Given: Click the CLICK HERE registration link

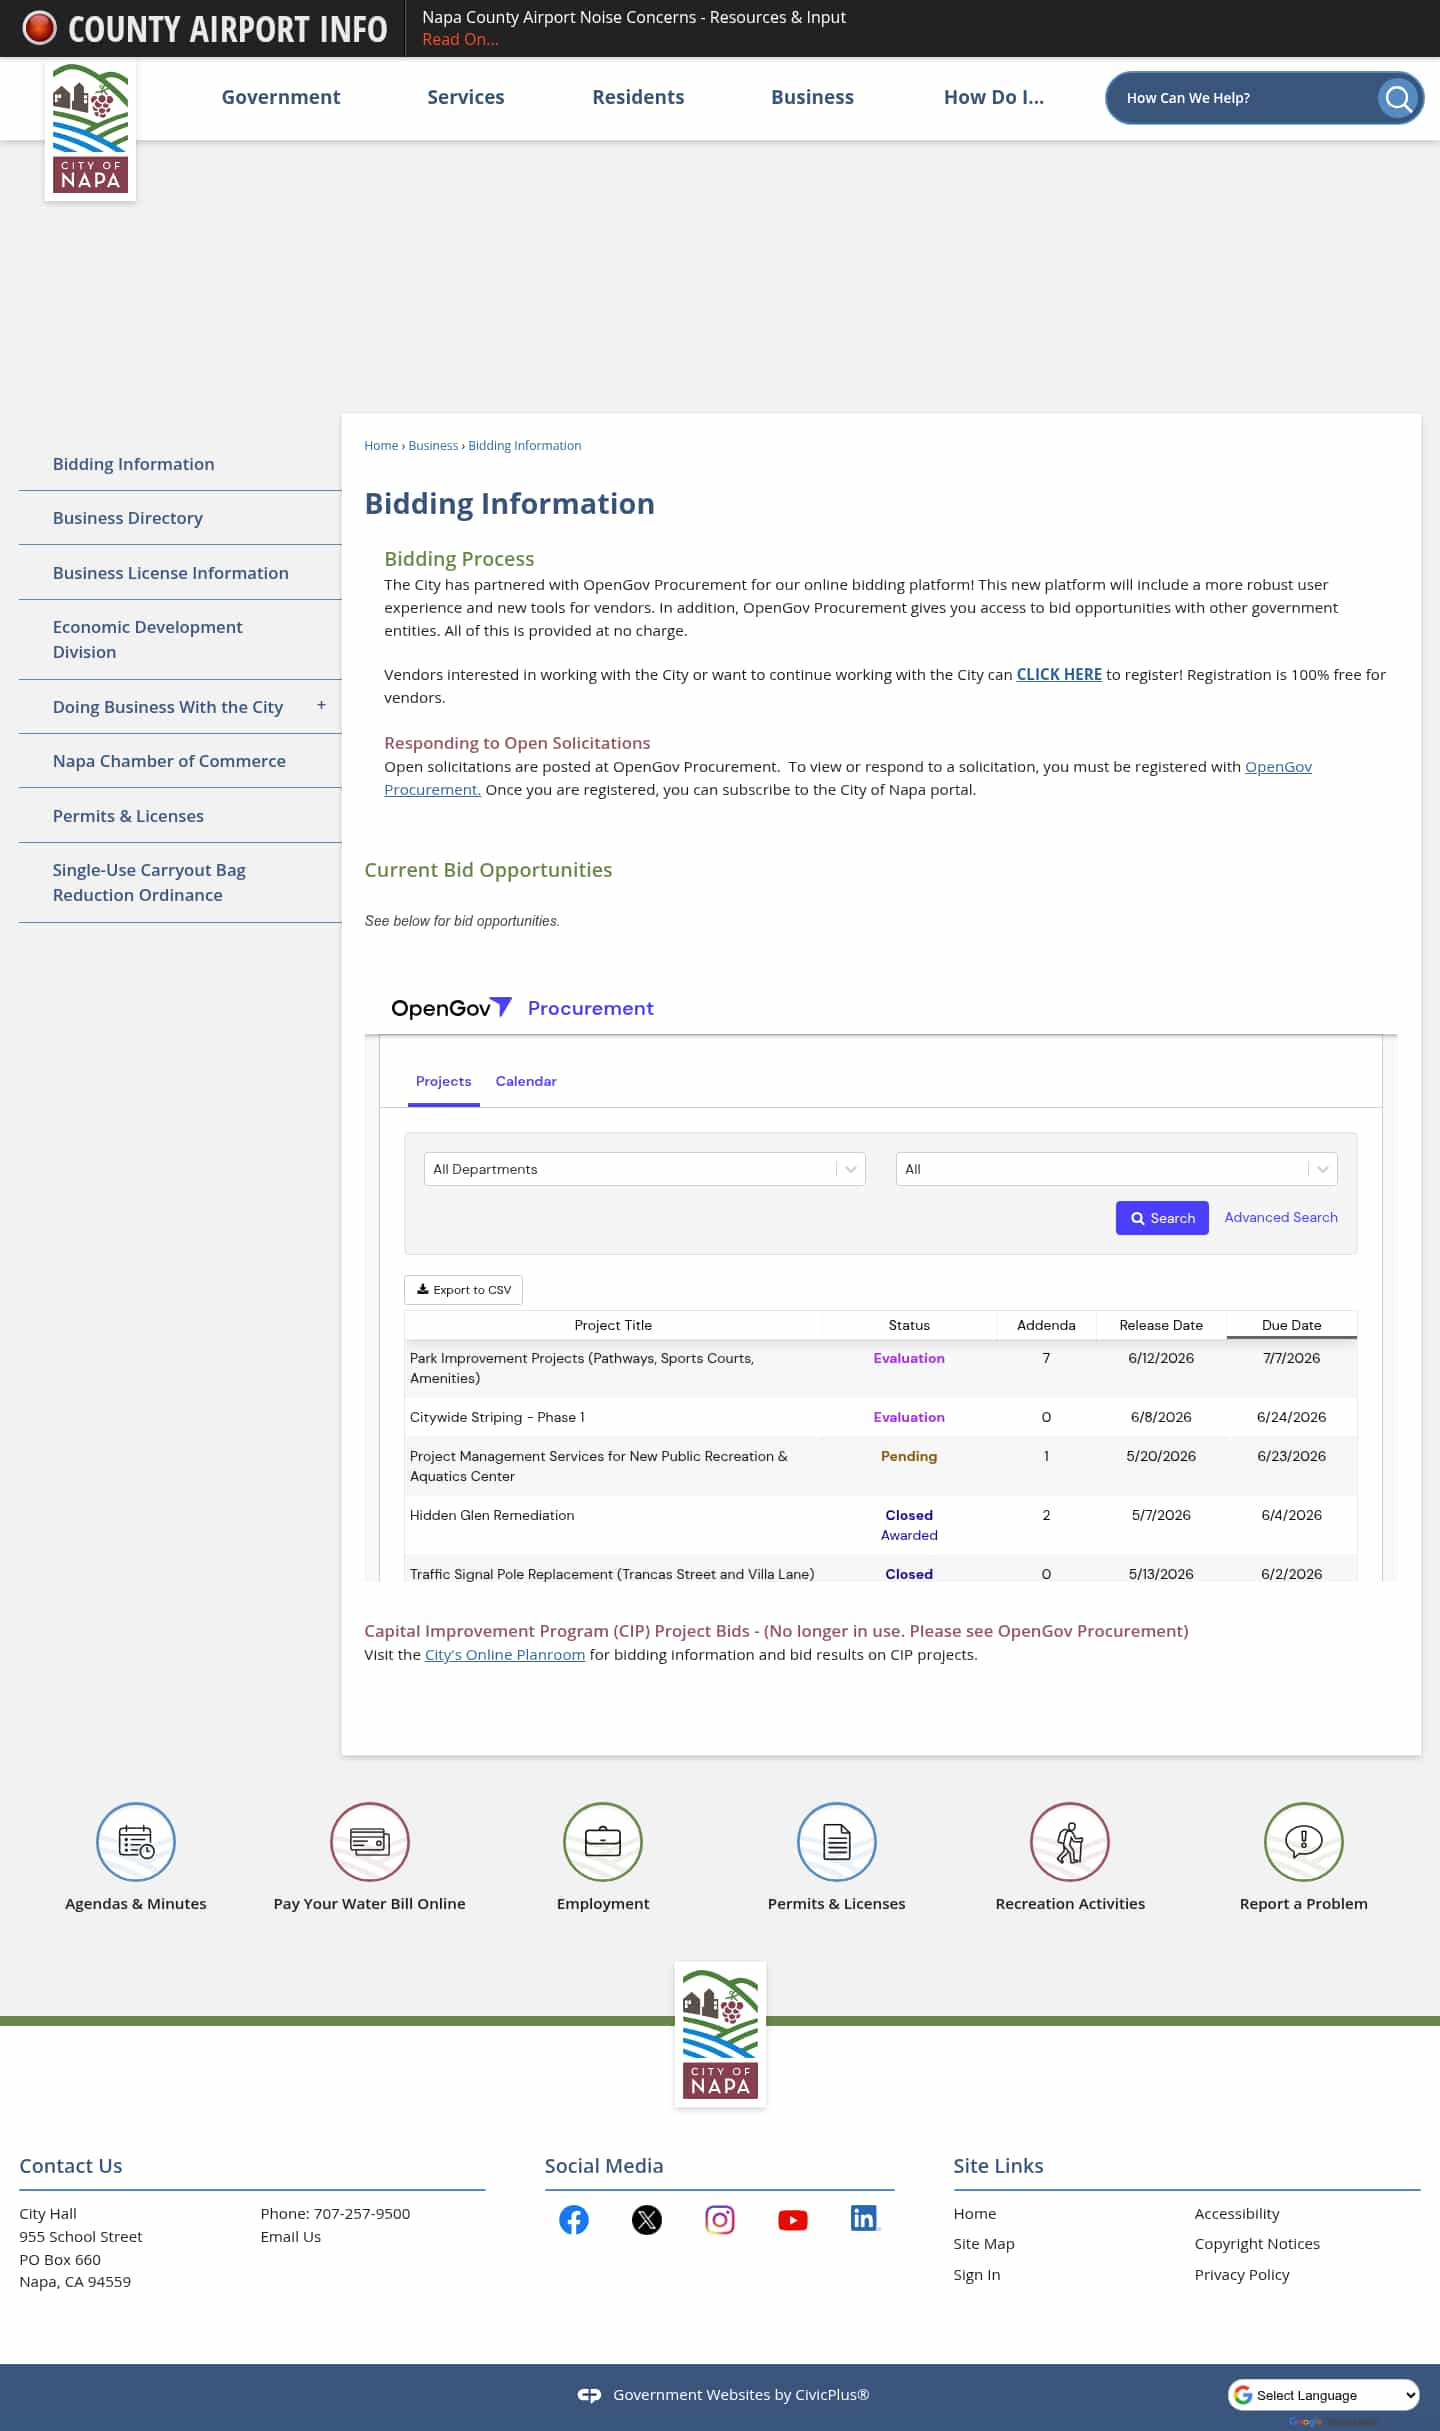Looking at the screenshot, I should pyautogui.click(x=1059, y=674).
